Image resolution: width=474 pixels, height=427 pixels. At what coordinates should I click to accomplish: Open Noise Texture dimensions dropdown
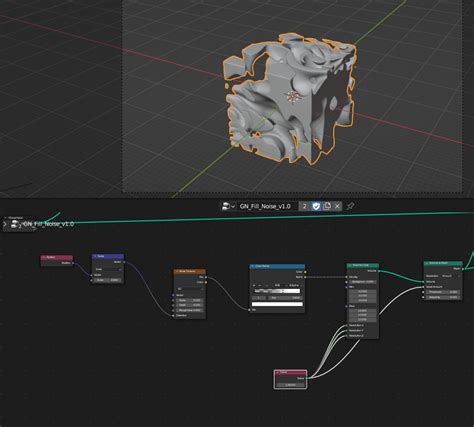coord(189,289)
